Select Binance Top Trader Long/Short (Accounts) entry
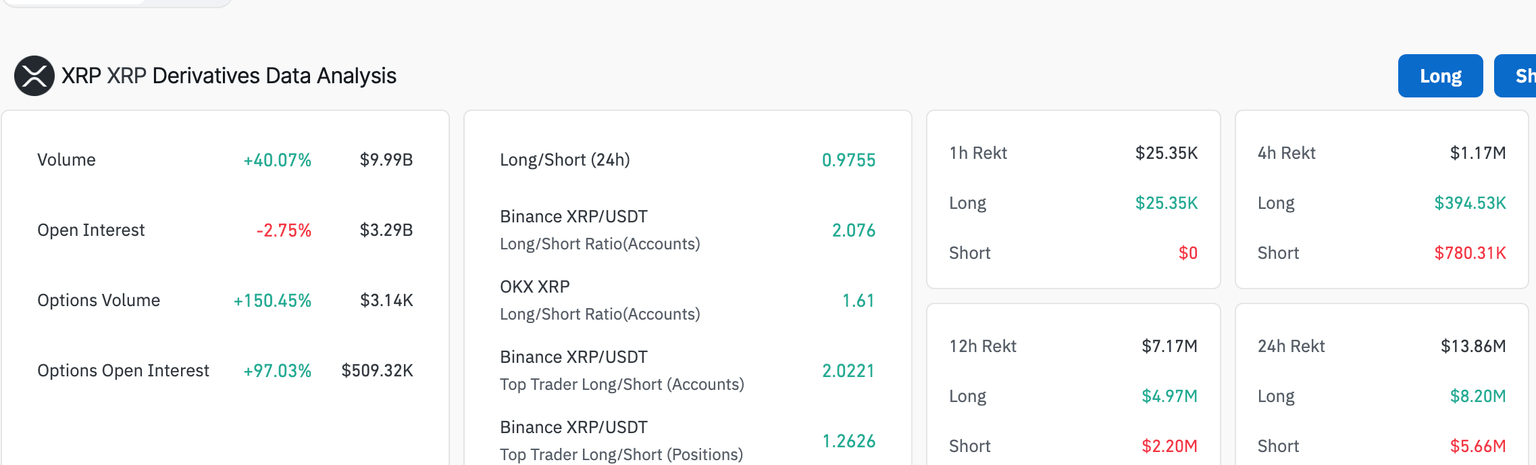Image resolution: width=1536 pixels, height=465 pixels. 621,370
